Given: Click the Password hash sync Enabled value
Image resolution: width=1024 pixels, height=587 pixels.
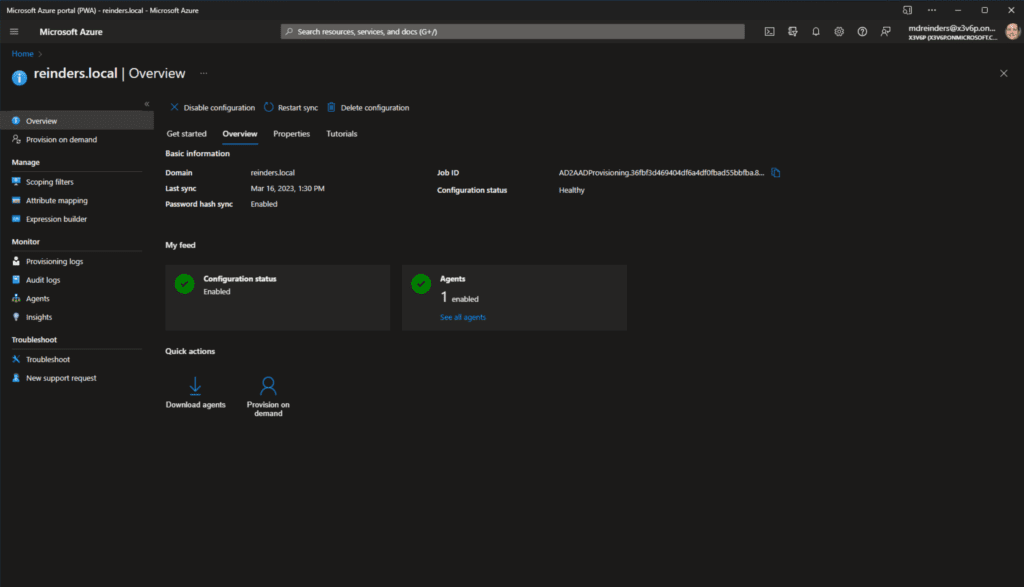Looking at the screenshot, I should pyautogui.click(x=264, y=204).
